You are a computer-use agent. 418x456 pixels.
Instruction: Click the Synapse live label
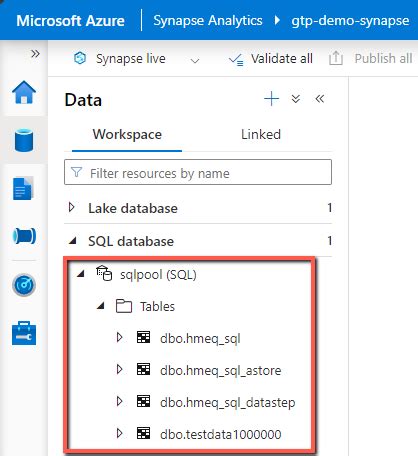[x=131, y=59]
